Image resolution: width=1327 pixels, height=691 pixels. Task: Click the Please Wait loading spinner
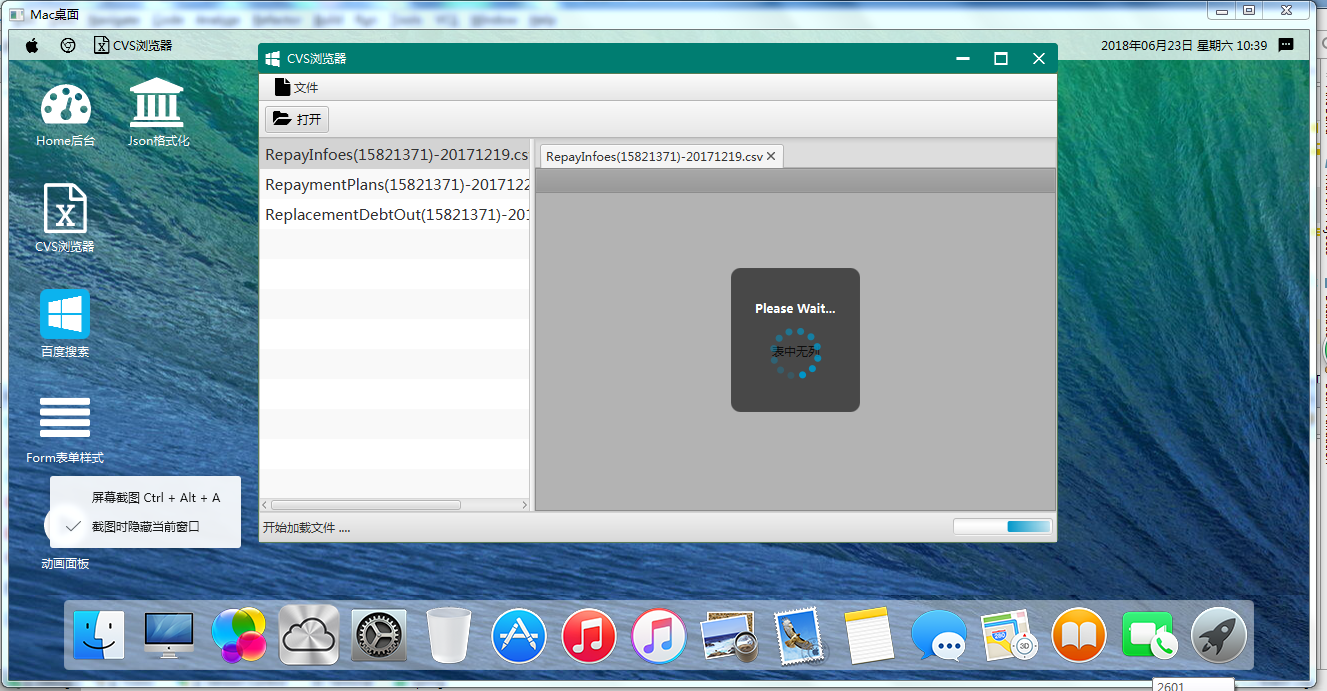pos(796,354)
